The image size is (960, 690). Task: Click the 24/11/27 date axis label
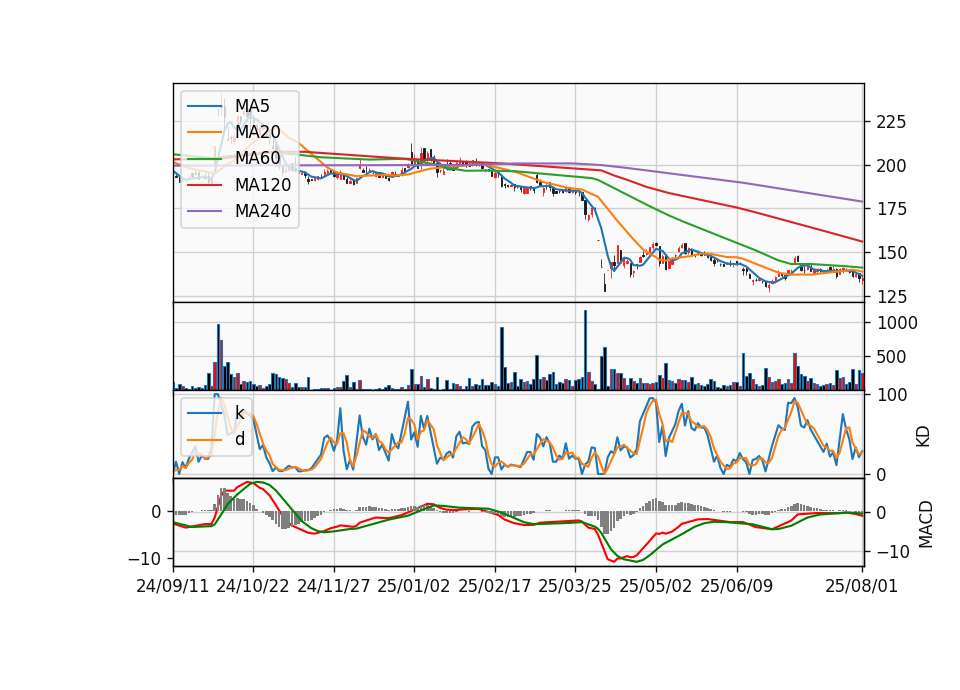click(334, 586)
